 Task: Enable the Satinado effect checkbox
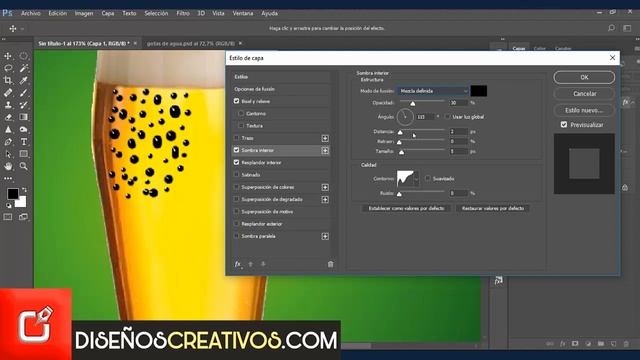[x=236, y=175]
